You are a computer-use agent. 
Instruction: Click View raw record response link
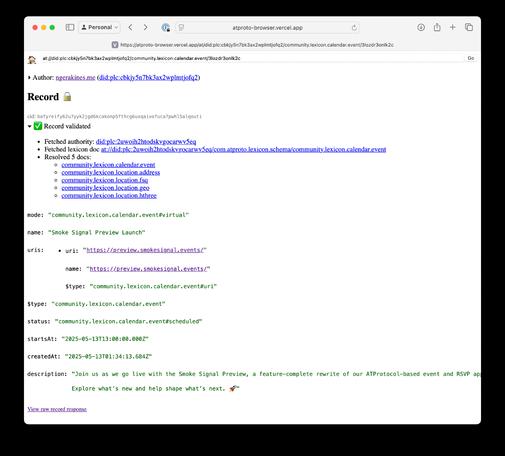click(x=57, y=409)
